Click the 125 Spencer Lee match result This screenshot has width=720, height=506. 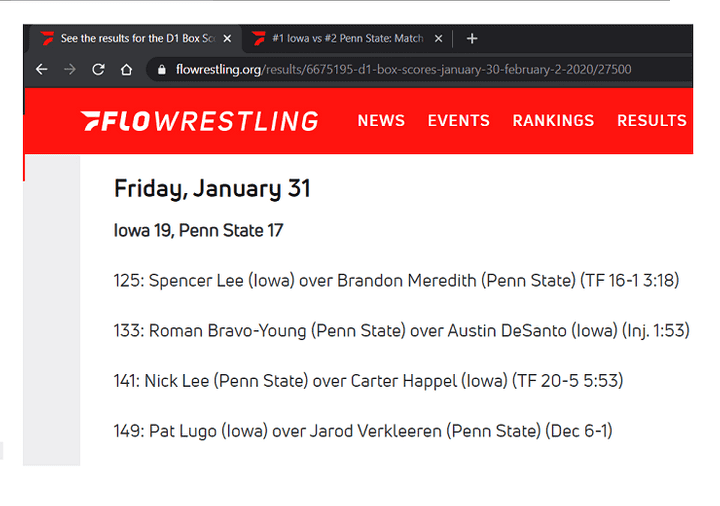pyautogui.click(x=396, y=281)
